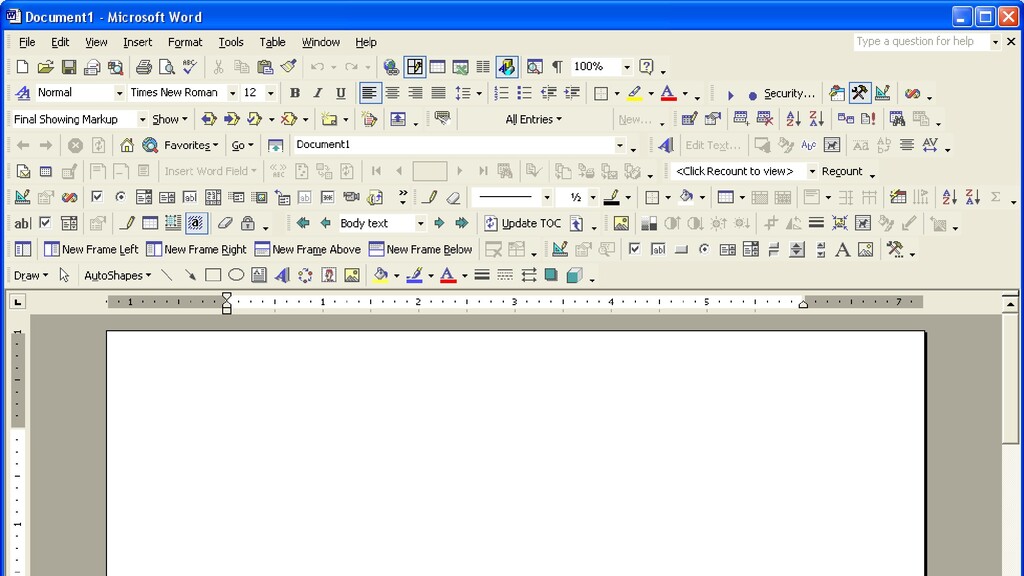This screenshot has height=576, width=1024.
Task: Select the Oval shape tool
Action: pyautogui.click(x=236, y=276)
